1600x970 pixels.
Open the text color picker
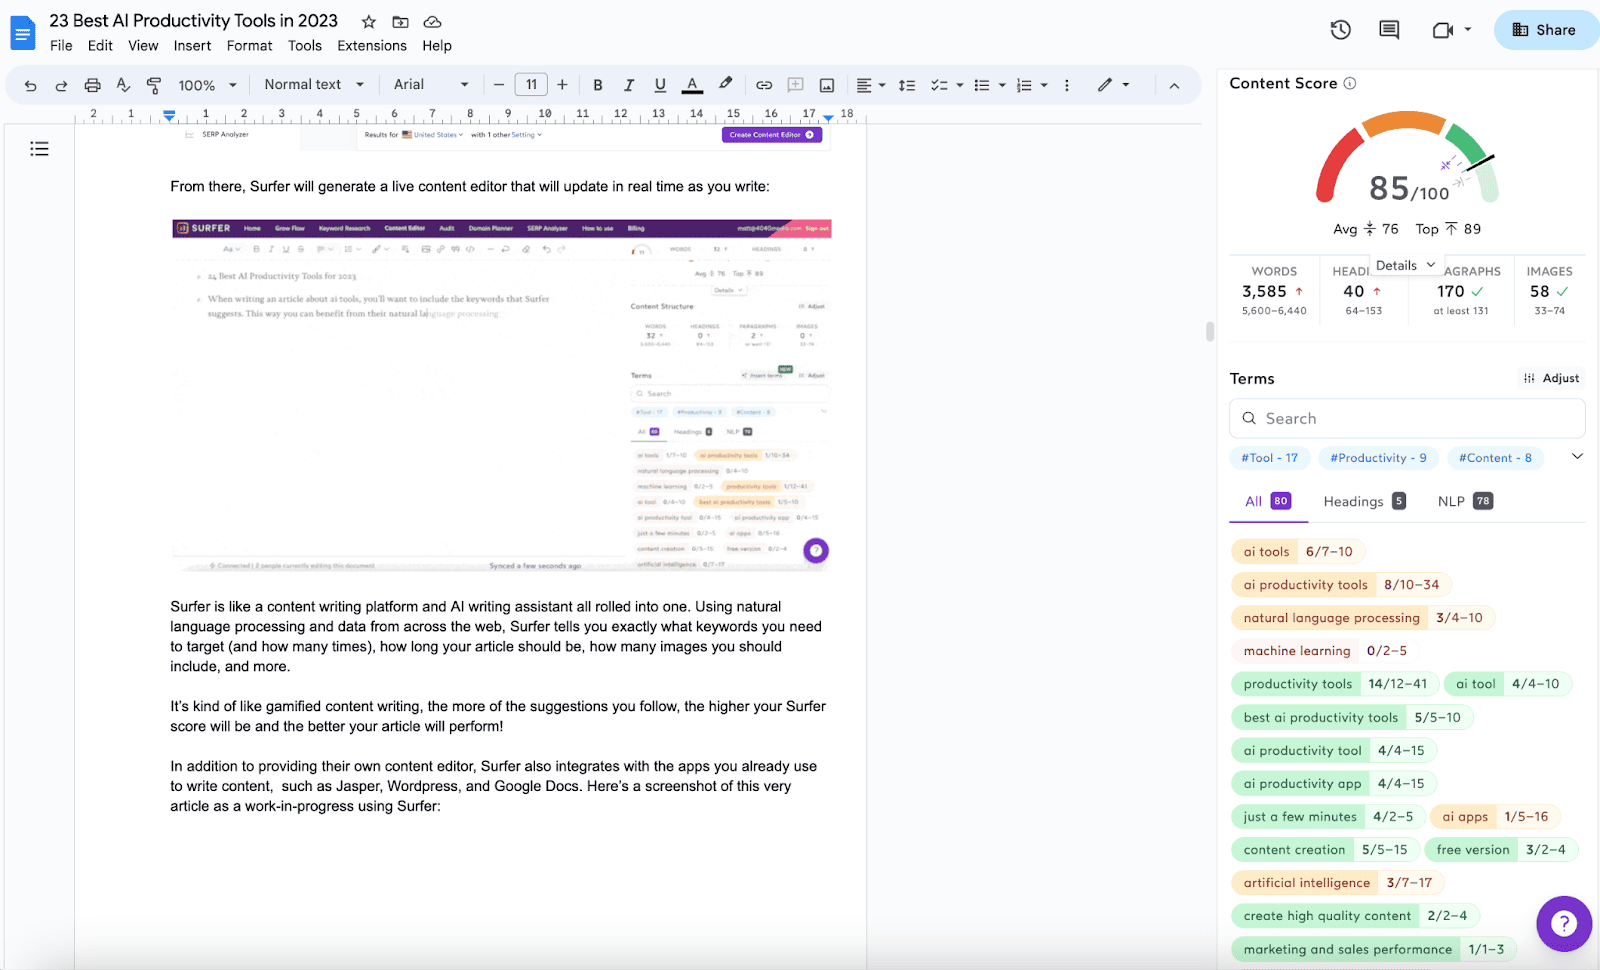click(692, 85)
